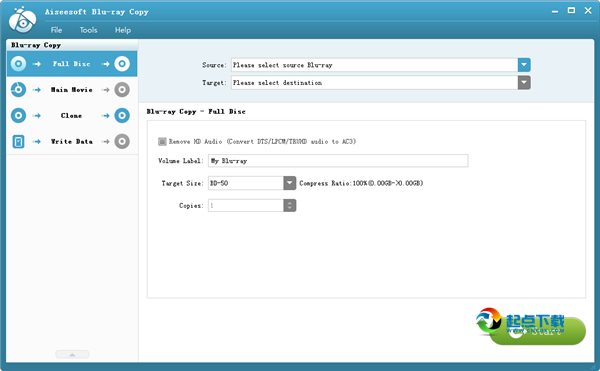
Task: Click the Compress Ratio 100% text
Action: pos(361,183)
